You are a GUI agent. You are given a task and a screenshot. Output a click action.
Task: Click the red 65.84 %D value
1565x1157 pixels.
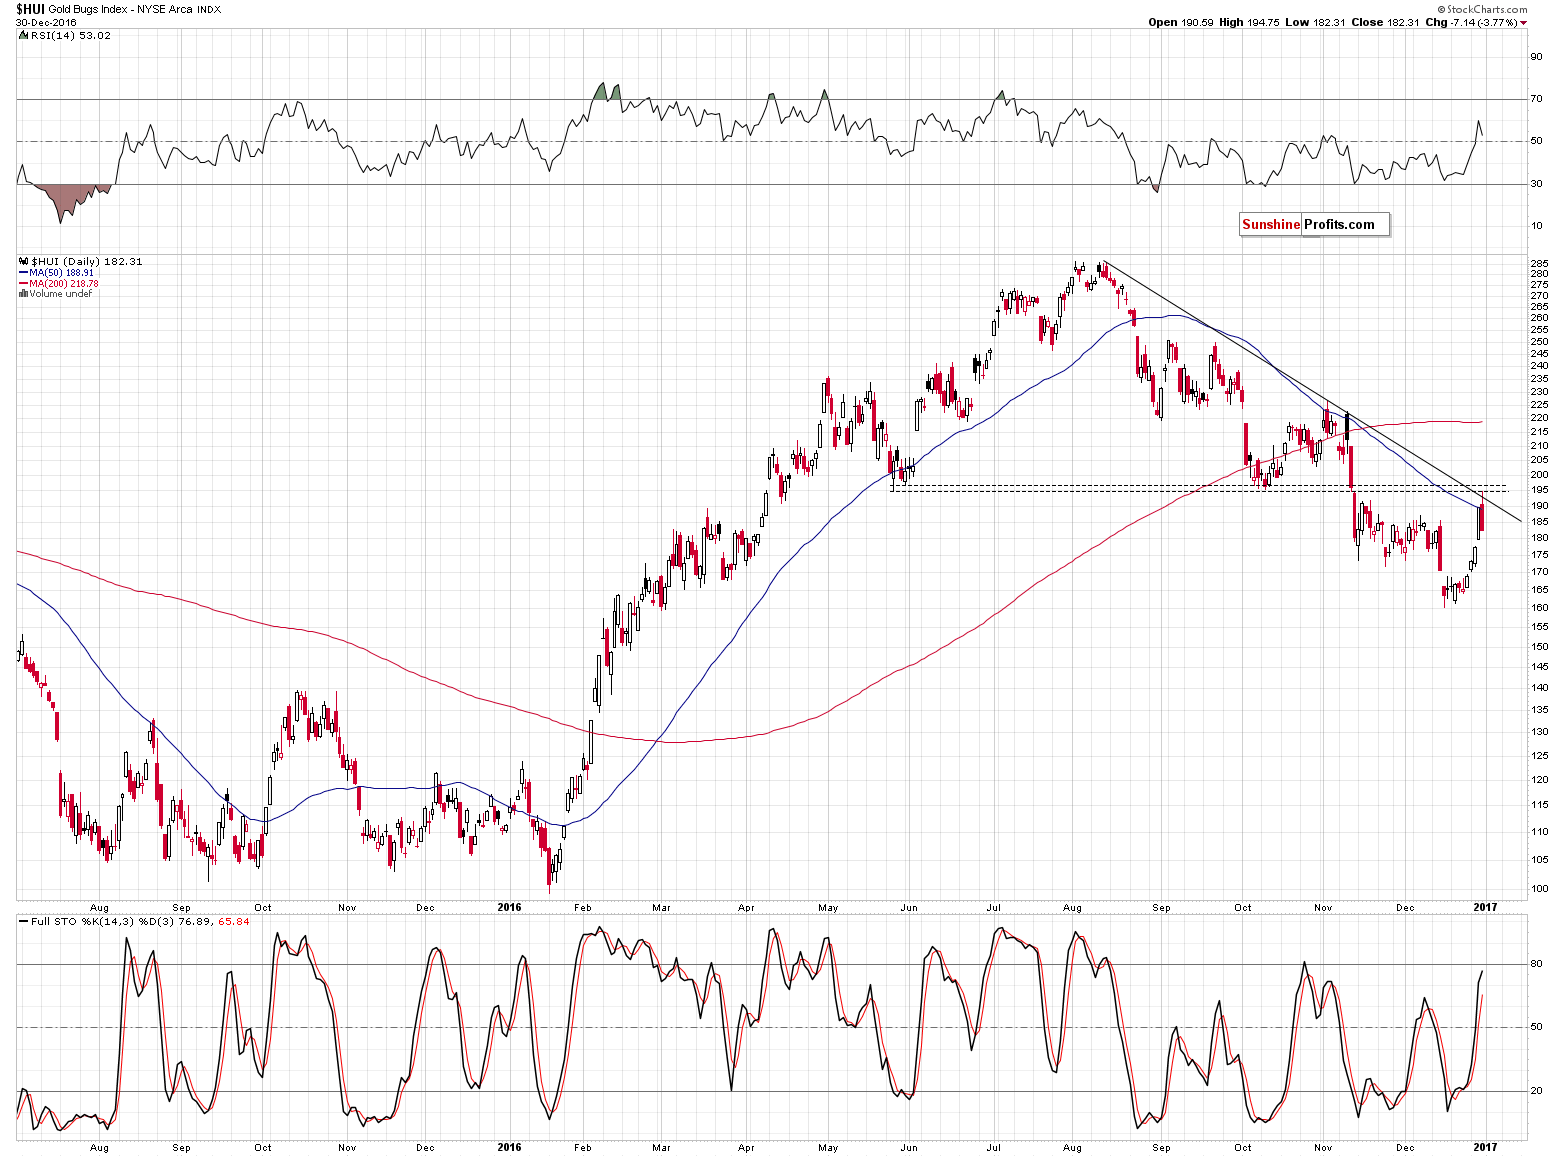click(x=234, y=921)
